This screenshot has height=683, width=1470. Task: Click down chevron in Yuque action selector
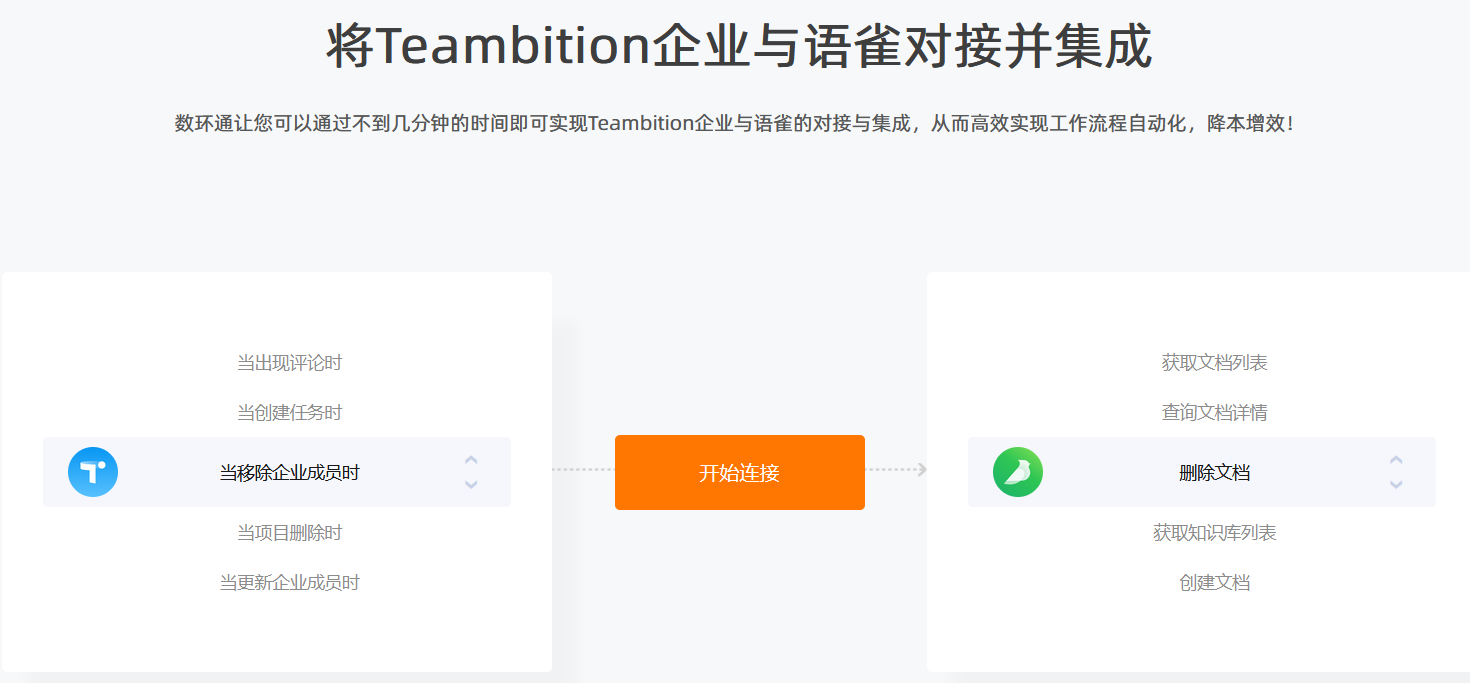pos(1396,485)
